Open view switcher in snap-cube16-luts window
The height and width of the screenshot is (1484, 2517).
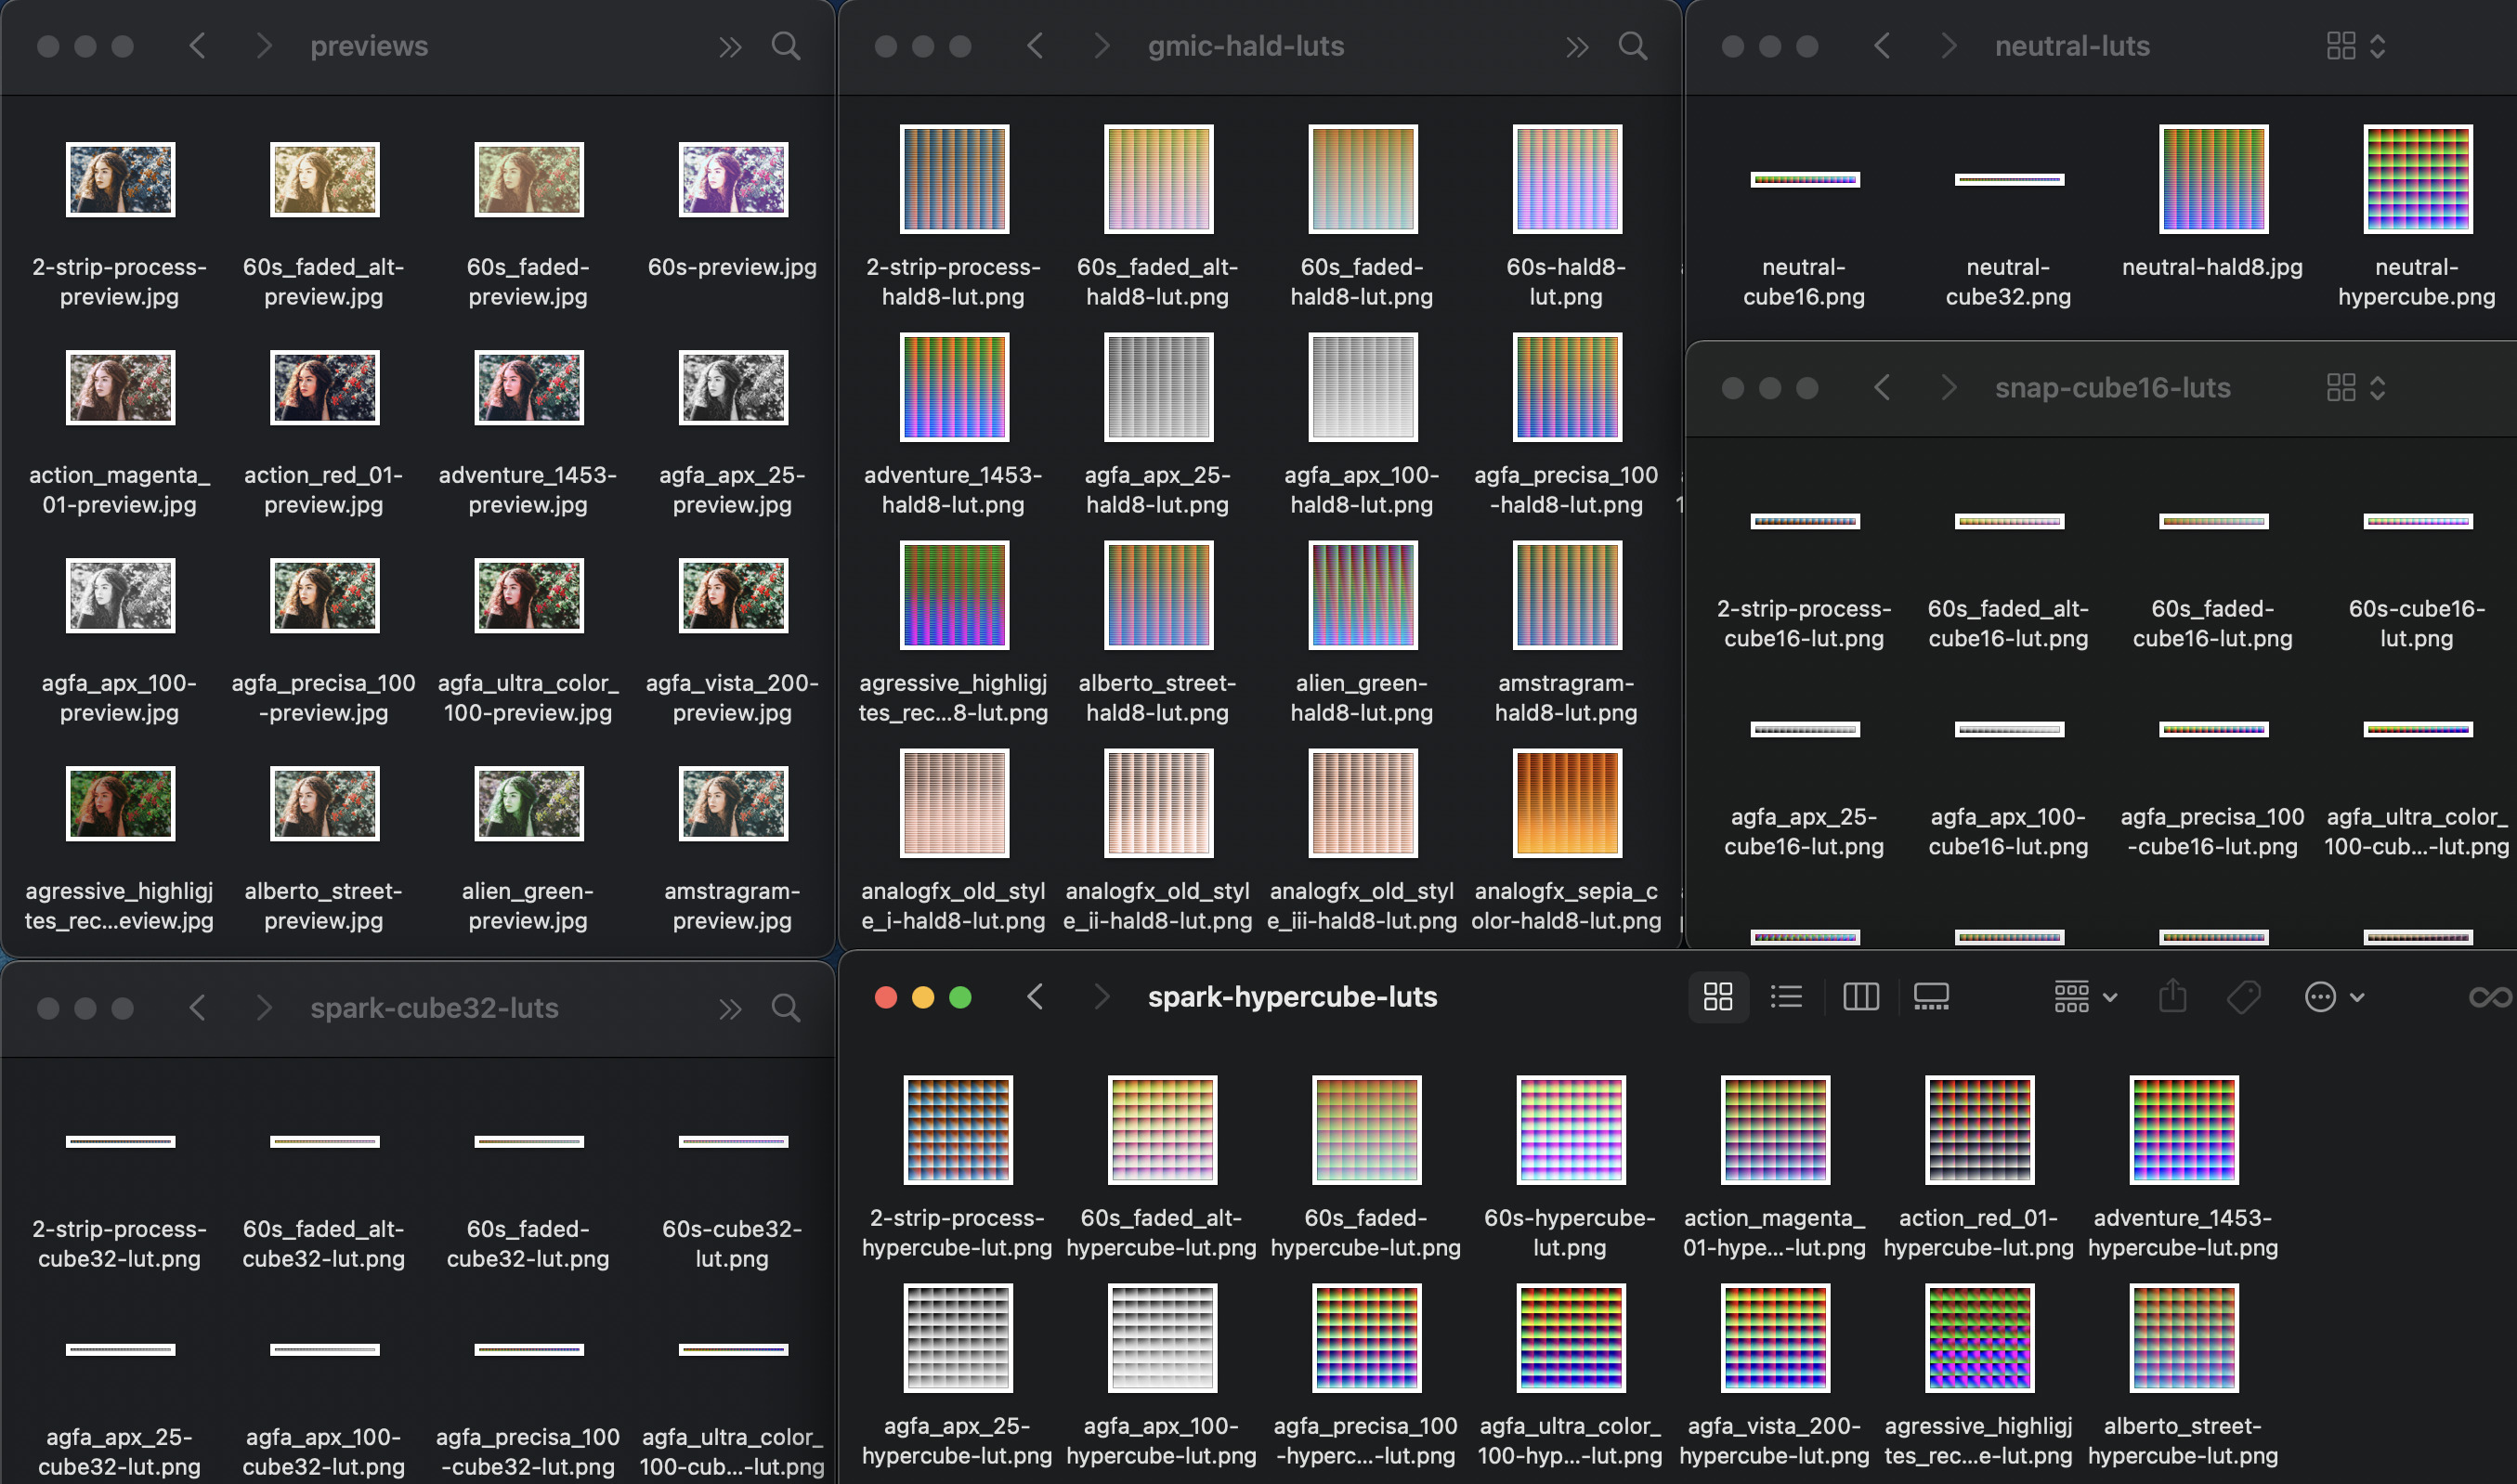point(2355,388)
